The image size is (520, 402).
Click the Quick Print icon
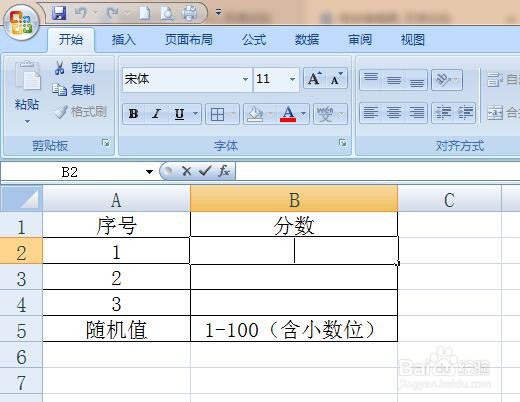click(190, 13)
